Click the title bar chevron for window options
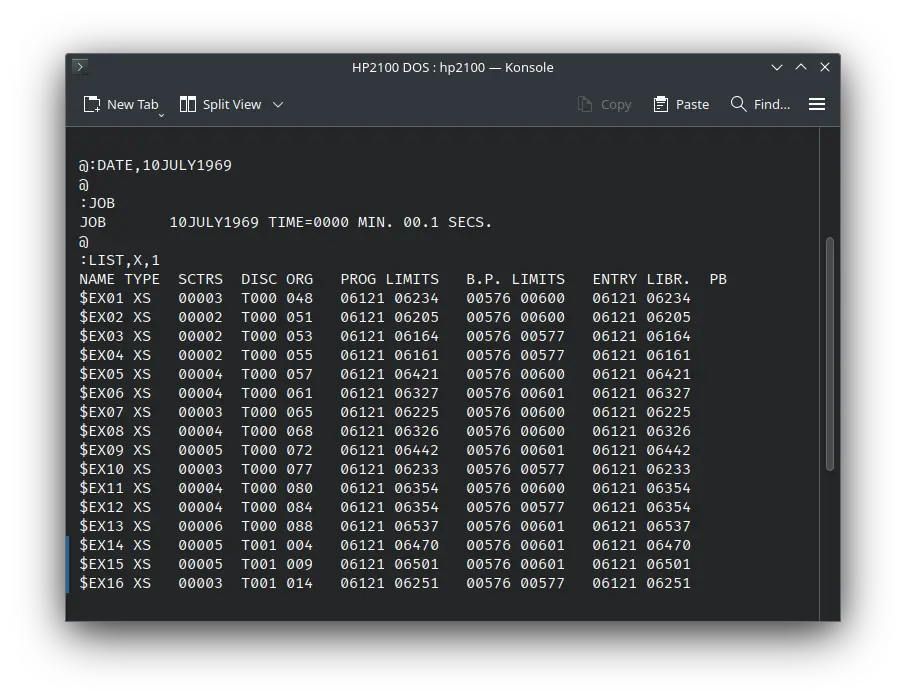Image resolution: width=907 pixels, height=700 pixels. pyautogui.click(x=777, y=67)
